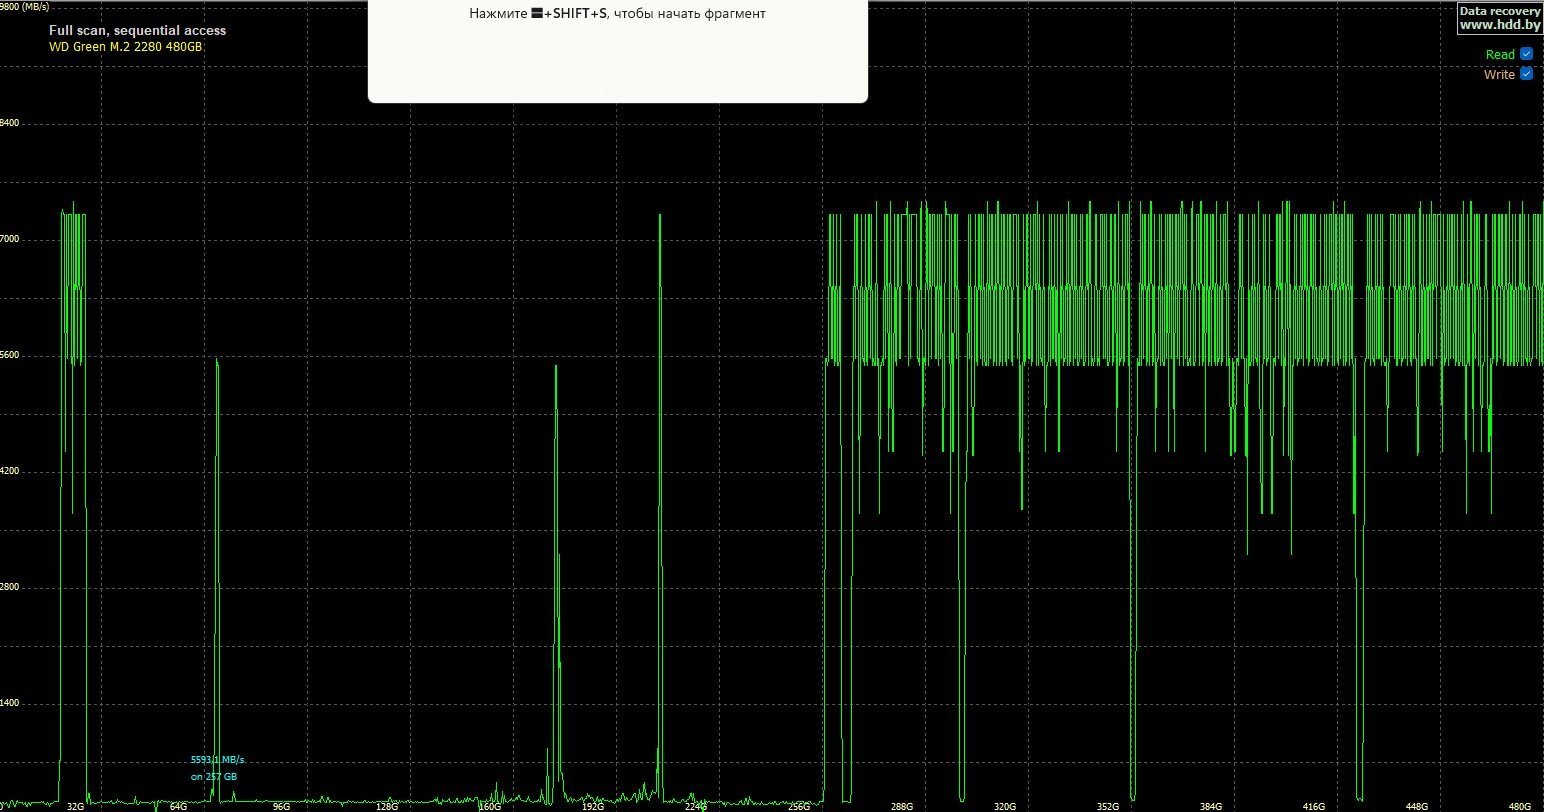The height and width of the screenshot is (812, 1544).
Task: Click the 'on 257 GB' position readout
Action: (214, 776)
